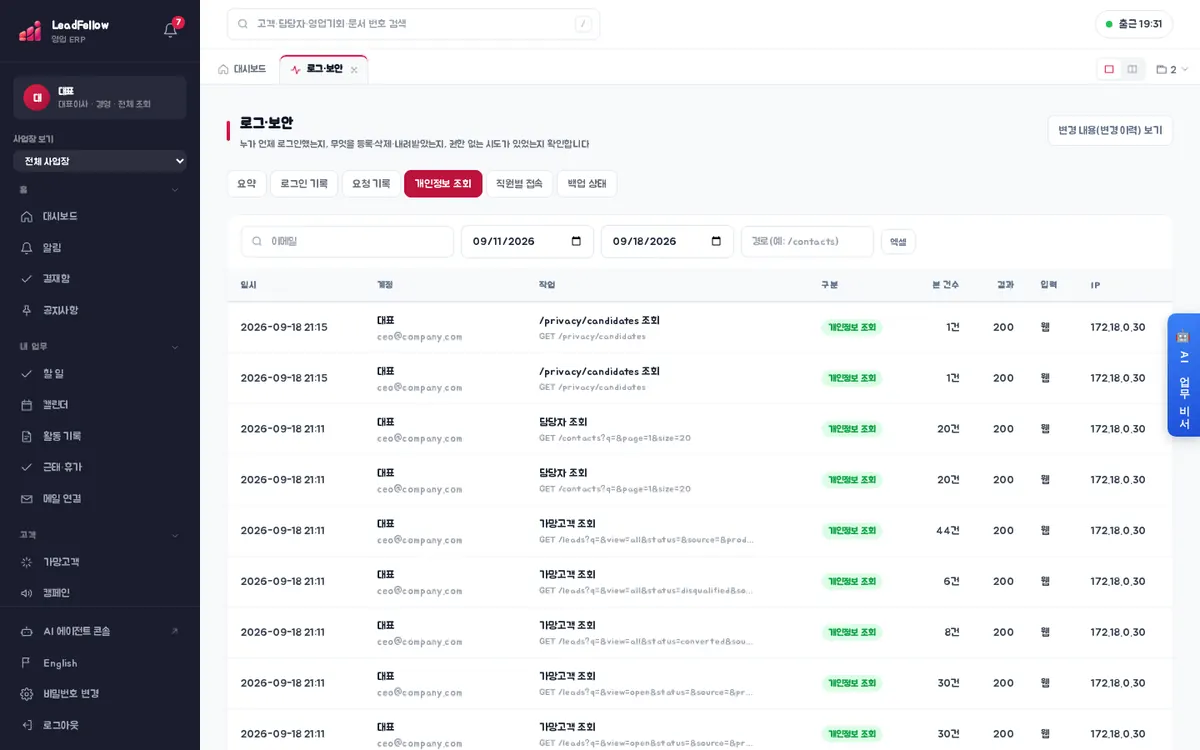This screenshot has height=750, width=1200.
Task: Click the 출근 19:31 status button
Action: (1134, 24)
